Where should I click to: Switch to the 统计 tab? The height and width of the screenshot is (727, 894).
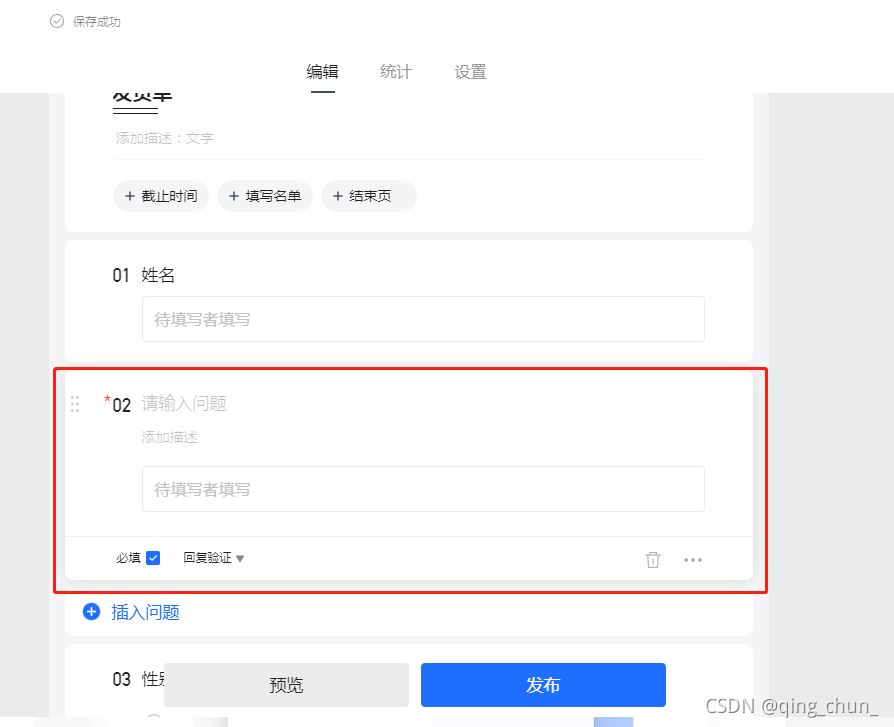pyautogui.click(x=396, y=72)
